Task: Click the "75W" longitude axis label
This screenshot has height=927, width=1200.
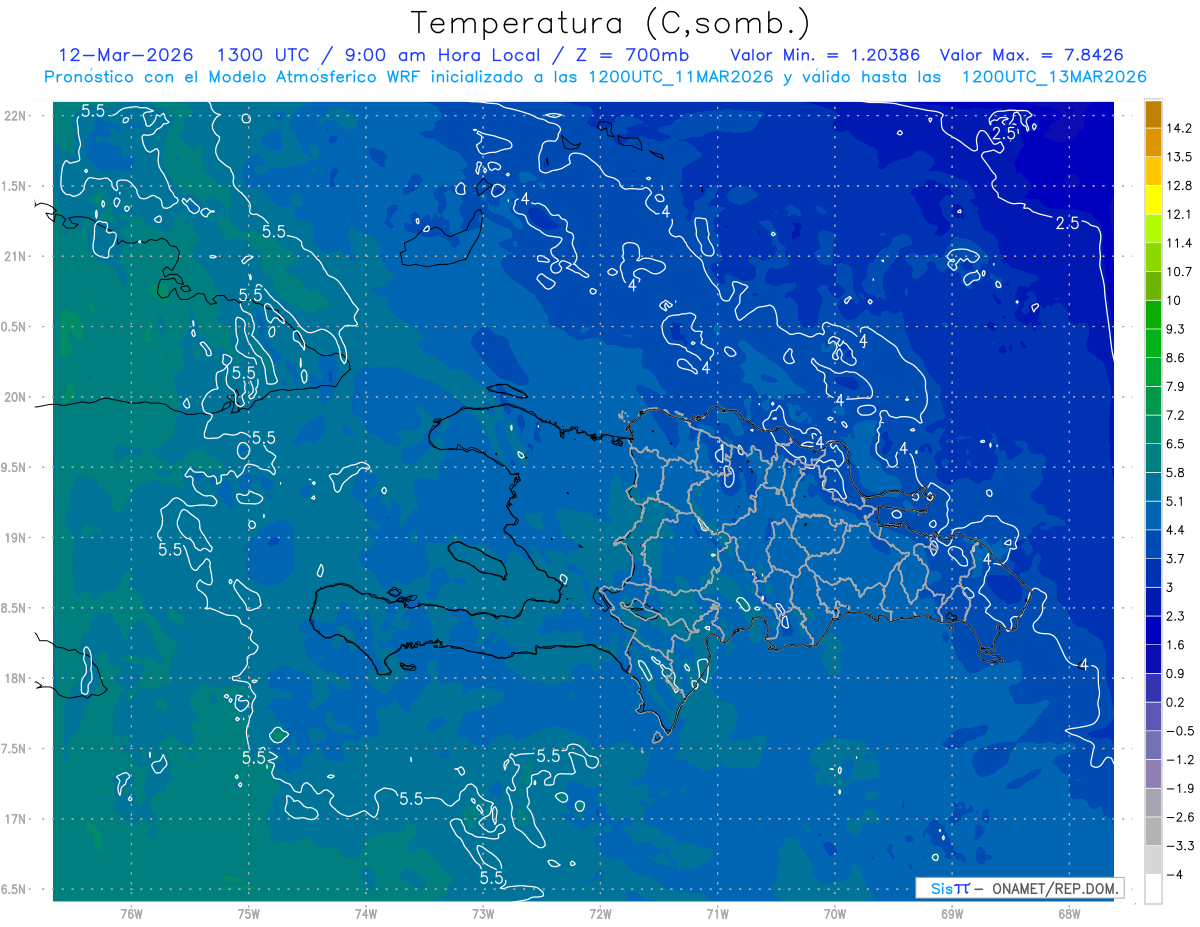Action: 249,913
